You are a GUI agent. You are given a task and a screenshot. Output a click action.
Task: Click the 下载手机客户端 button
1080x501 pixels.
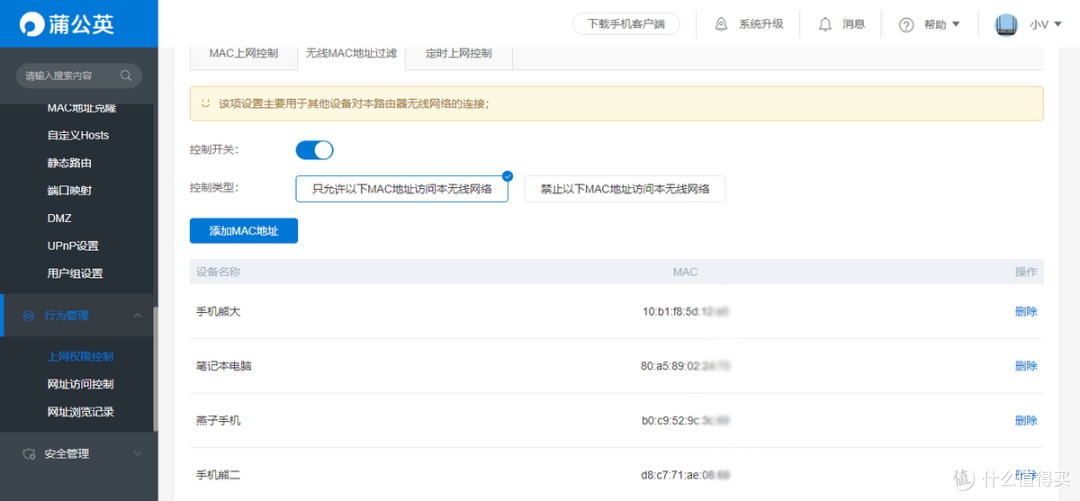(x=626, y=24)
